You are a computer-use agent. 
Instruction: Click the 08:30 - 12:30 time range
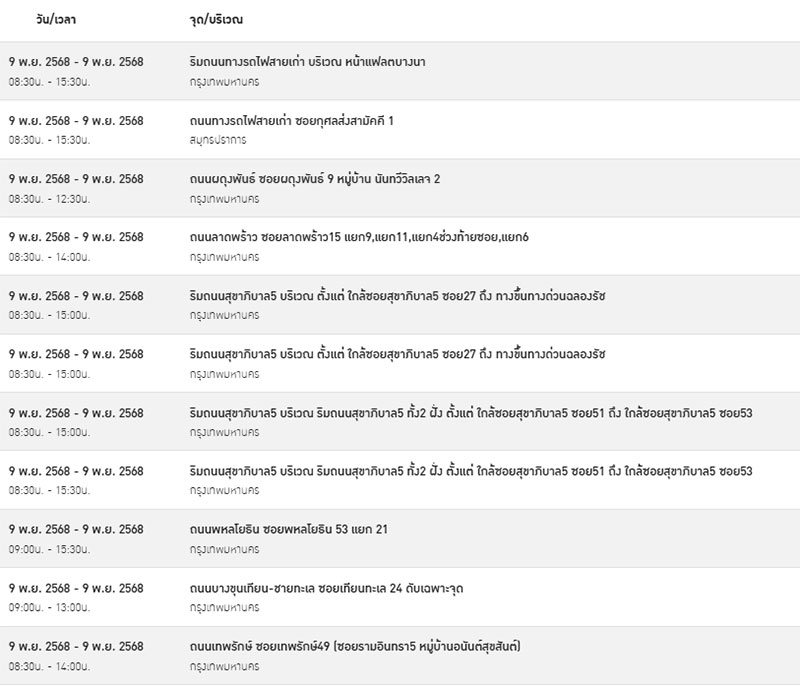point(49,199)
